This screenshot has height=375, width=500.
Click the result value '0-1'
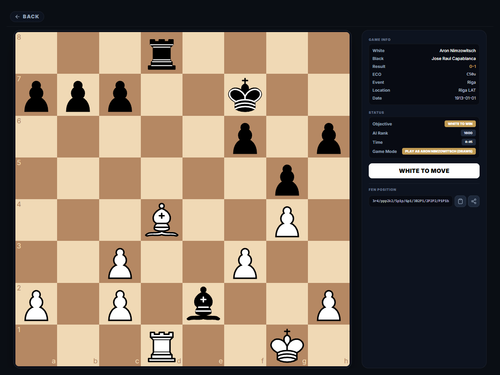(472, 66)
